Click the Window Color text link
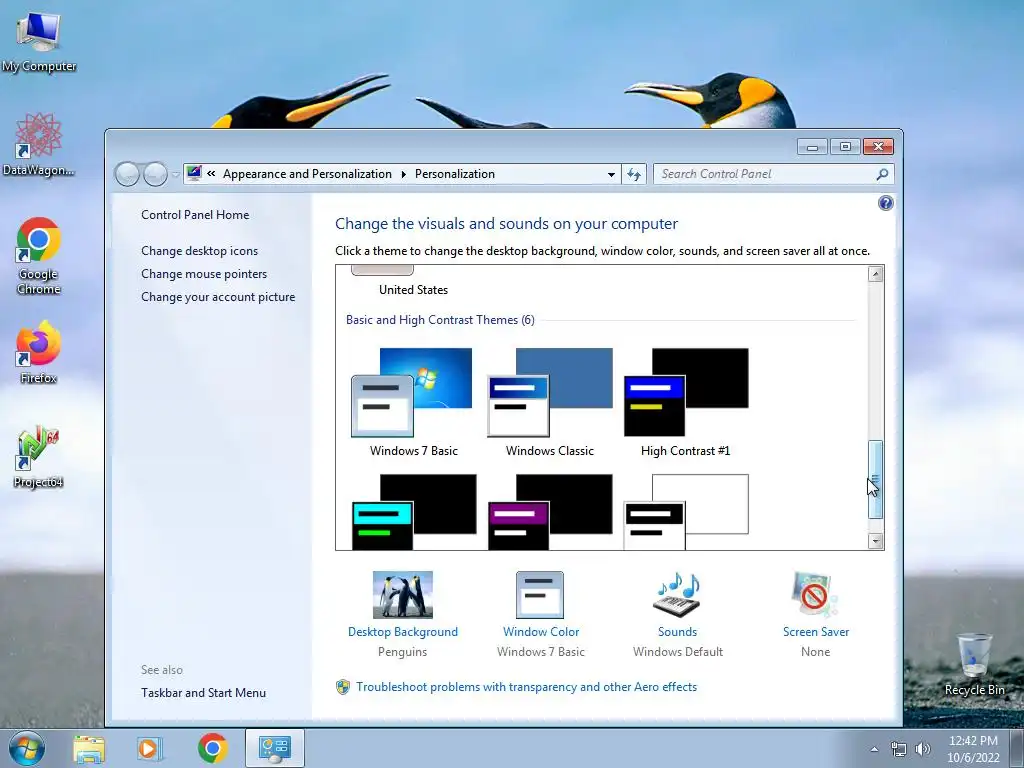Viewport: 1024px width, 768px height. (x=541, y=632)
